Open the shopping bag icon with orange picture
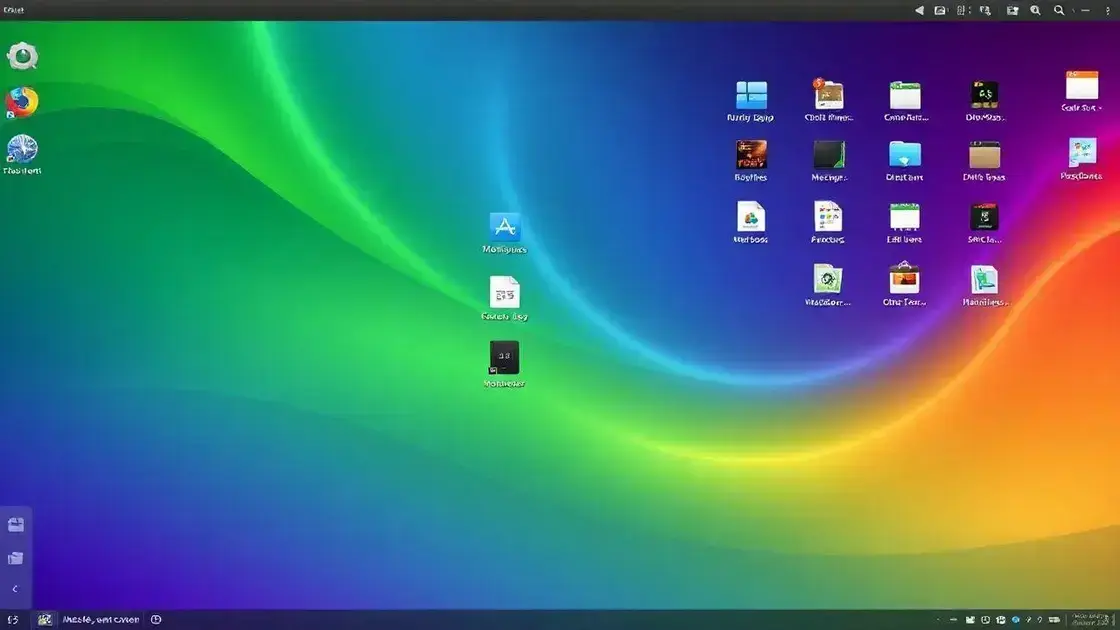Screen dimensions: 1120x630 pos(904,278)
